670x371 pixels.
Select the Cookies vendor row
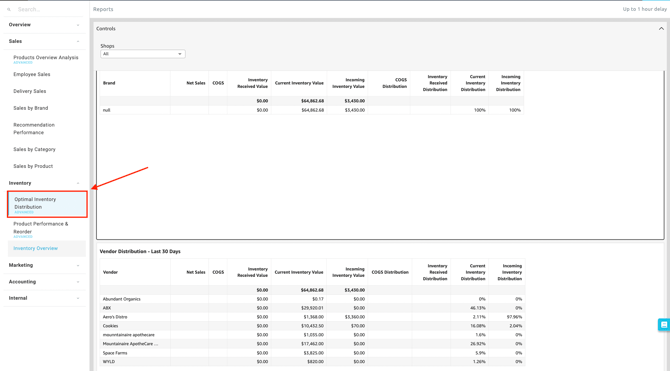click(x=312, y=326)
